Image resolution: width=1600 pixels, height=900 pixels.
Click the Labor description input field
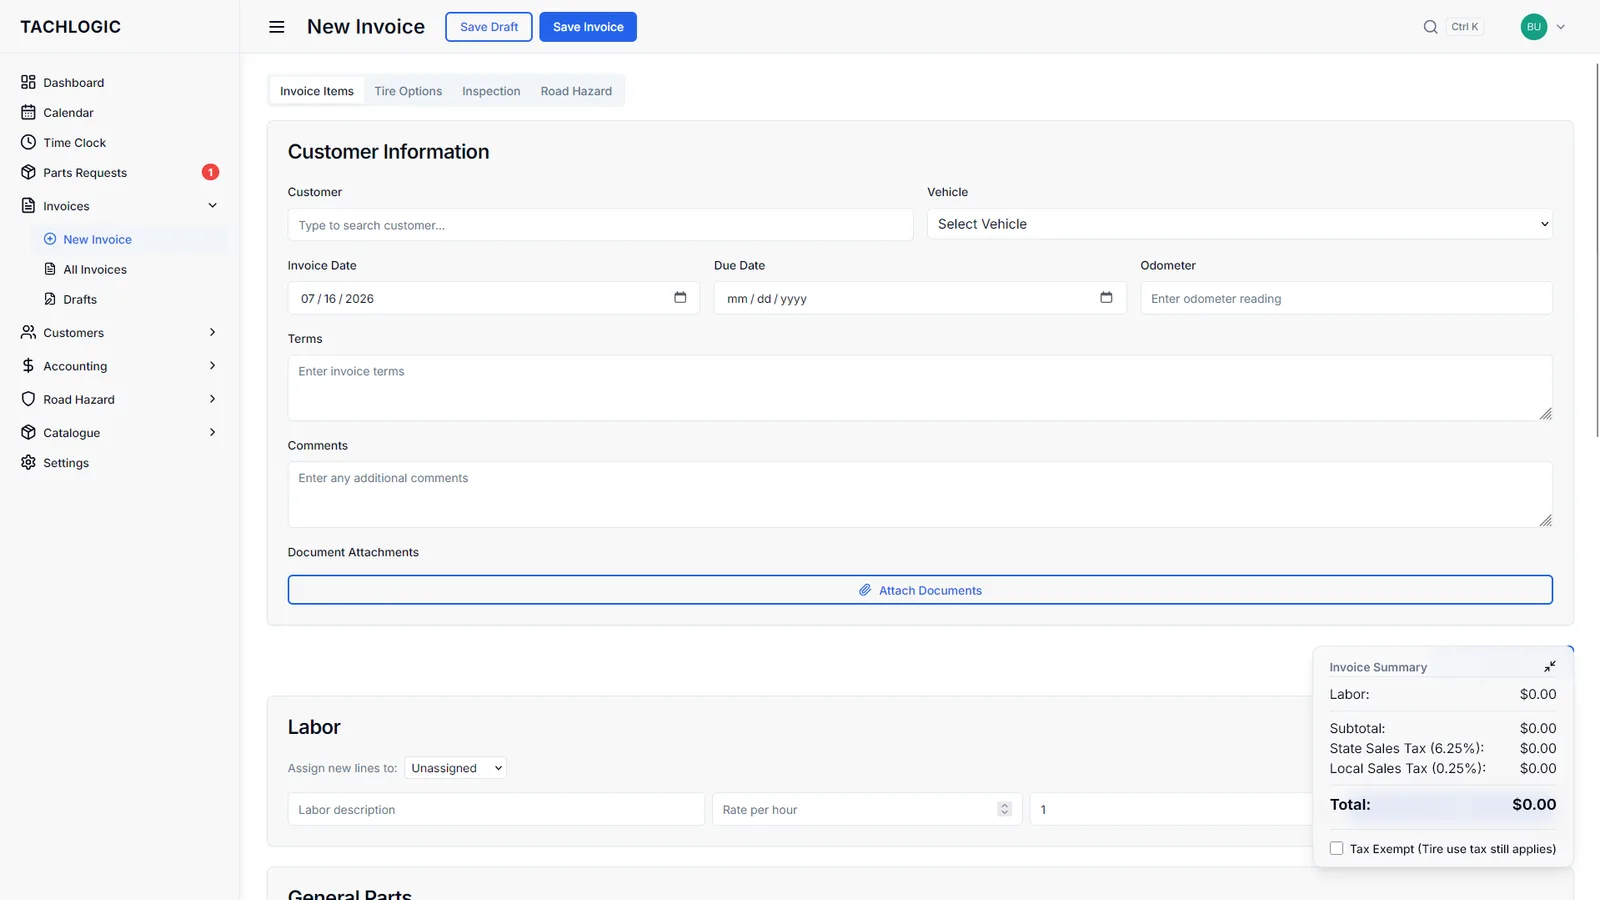(x=496, y=809)
